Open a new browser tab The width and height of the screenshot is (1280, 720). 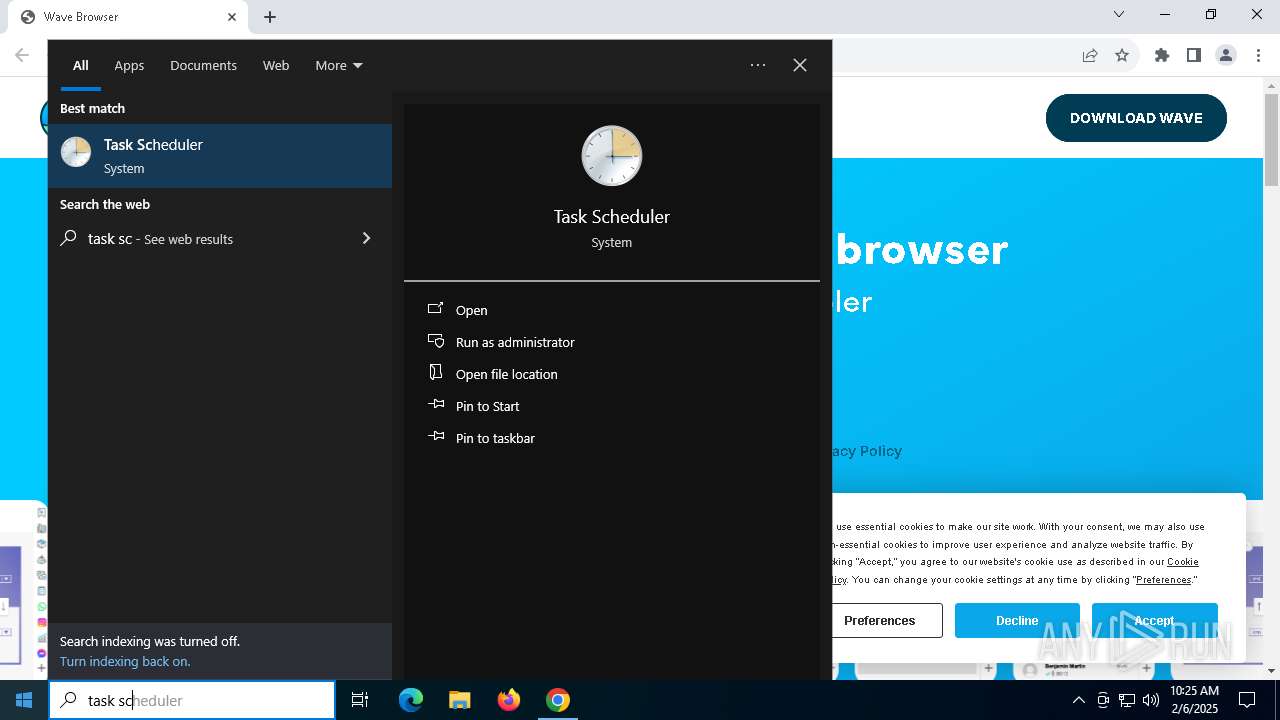270,17
